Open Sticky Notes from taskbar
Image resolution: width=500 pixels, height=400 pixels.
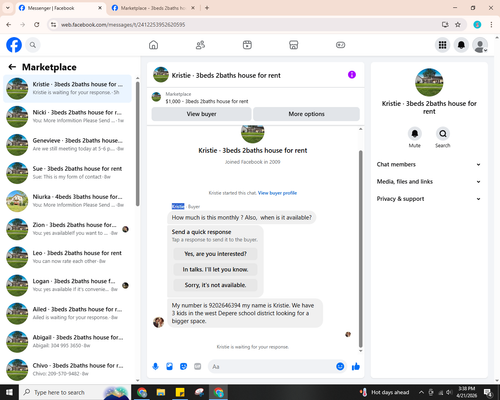(x=180, y=392)
